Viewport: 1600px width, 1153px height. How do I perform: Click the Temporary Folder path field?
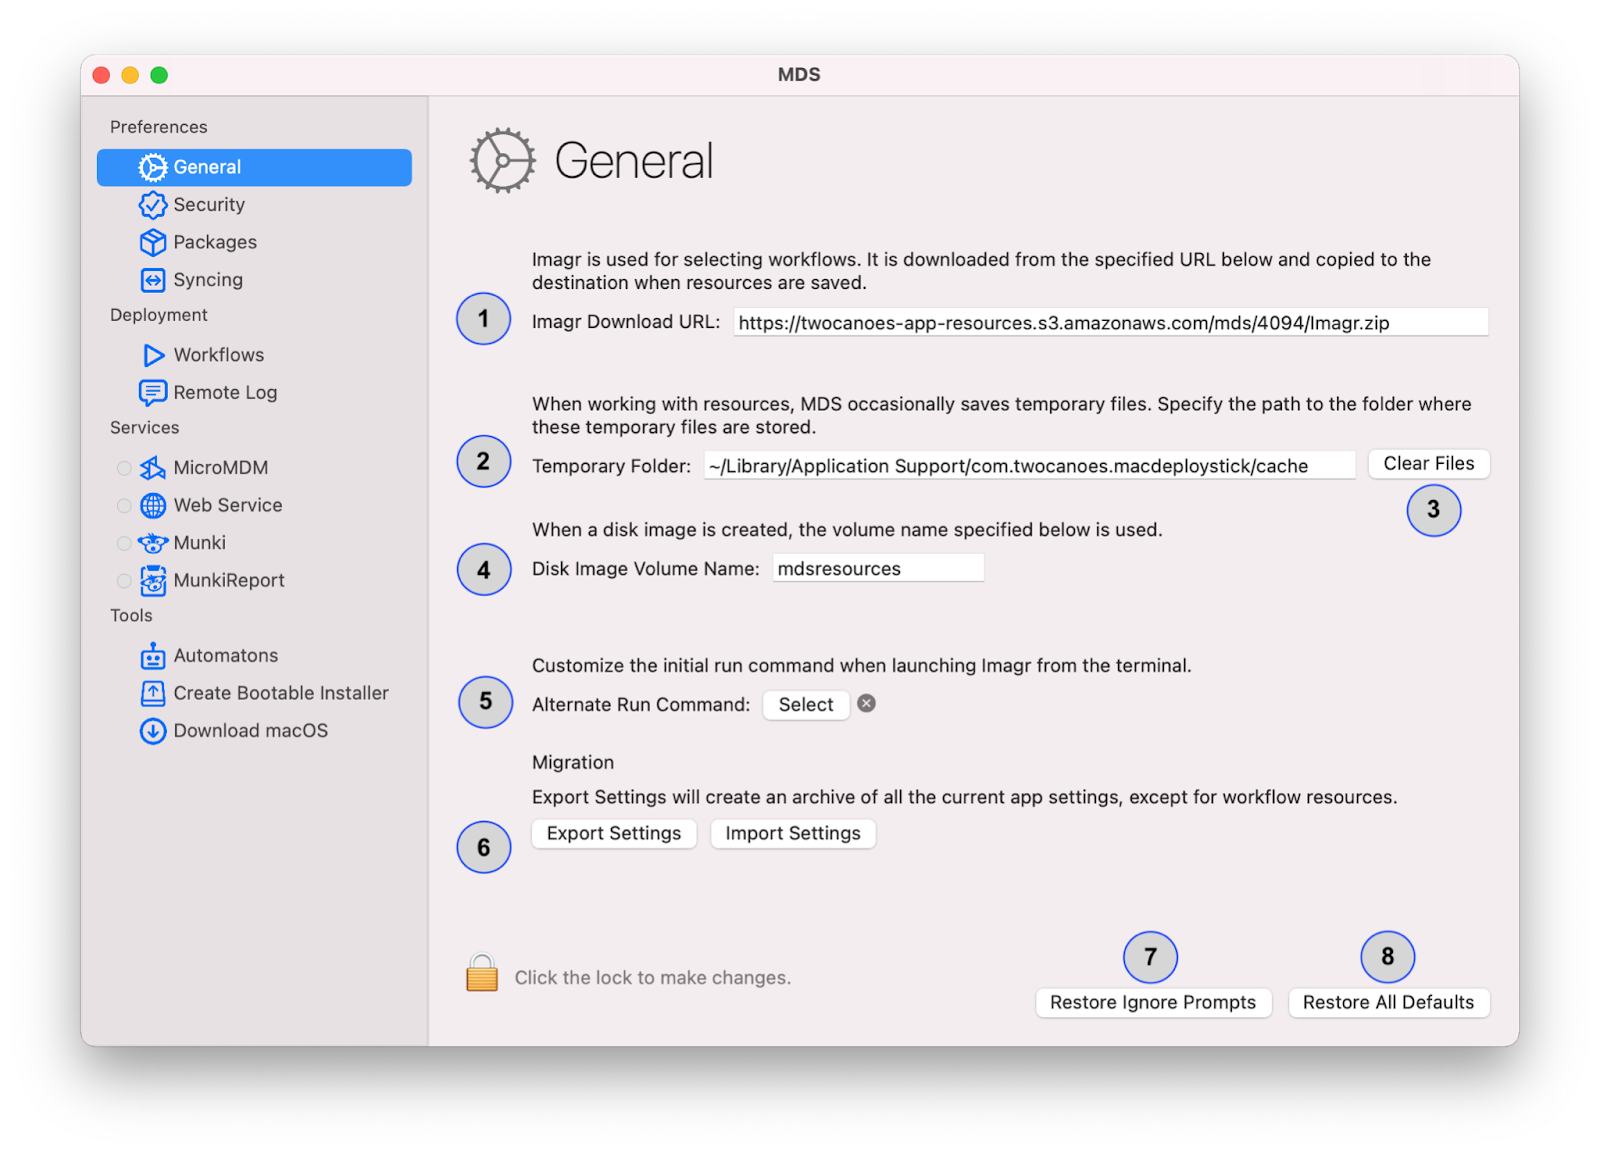tap(1029, 466)
